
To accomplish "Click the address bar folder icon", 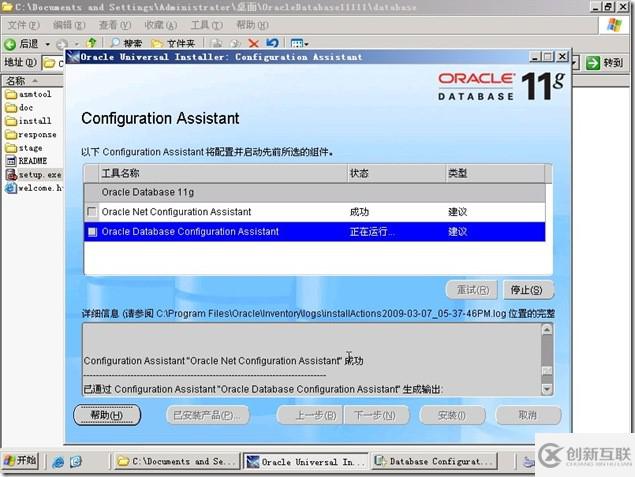I will [49, 63].
